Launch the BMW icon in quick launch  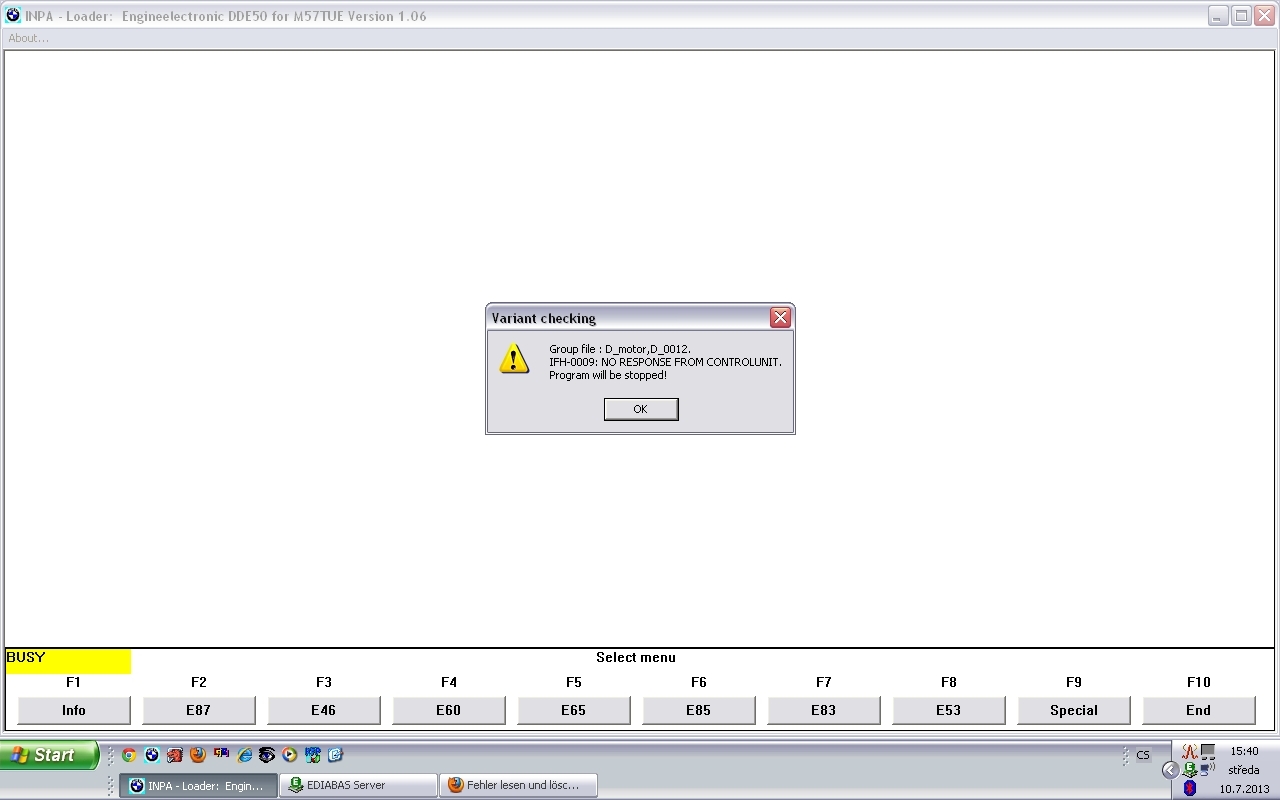(152, 755)
